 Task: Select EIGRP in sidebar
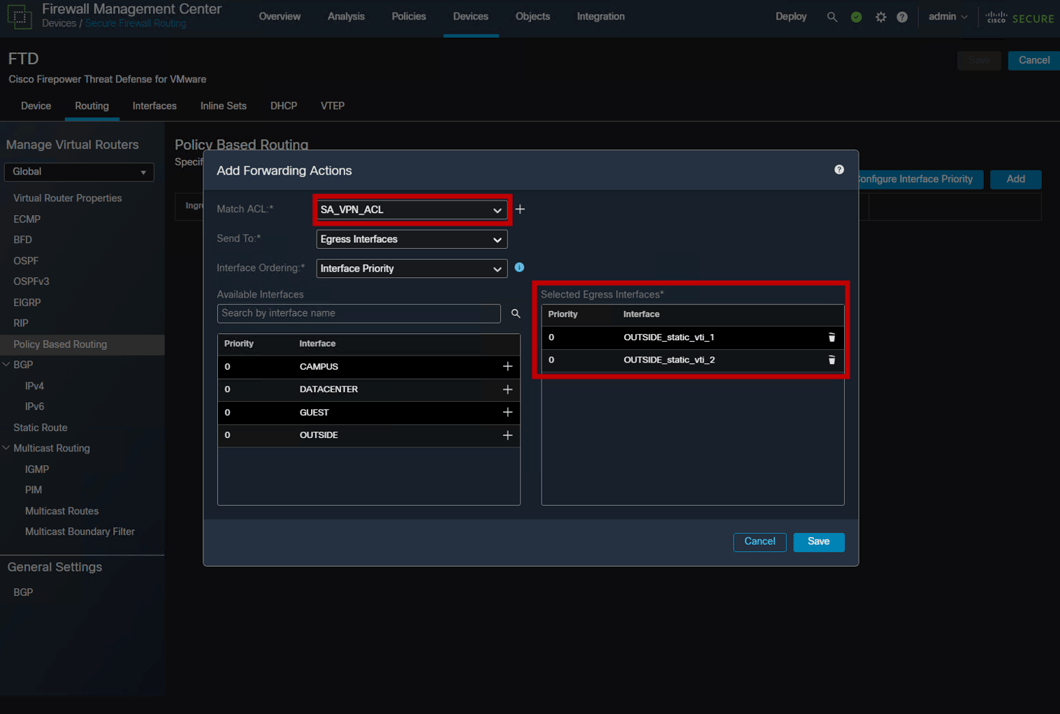(27, 302)
